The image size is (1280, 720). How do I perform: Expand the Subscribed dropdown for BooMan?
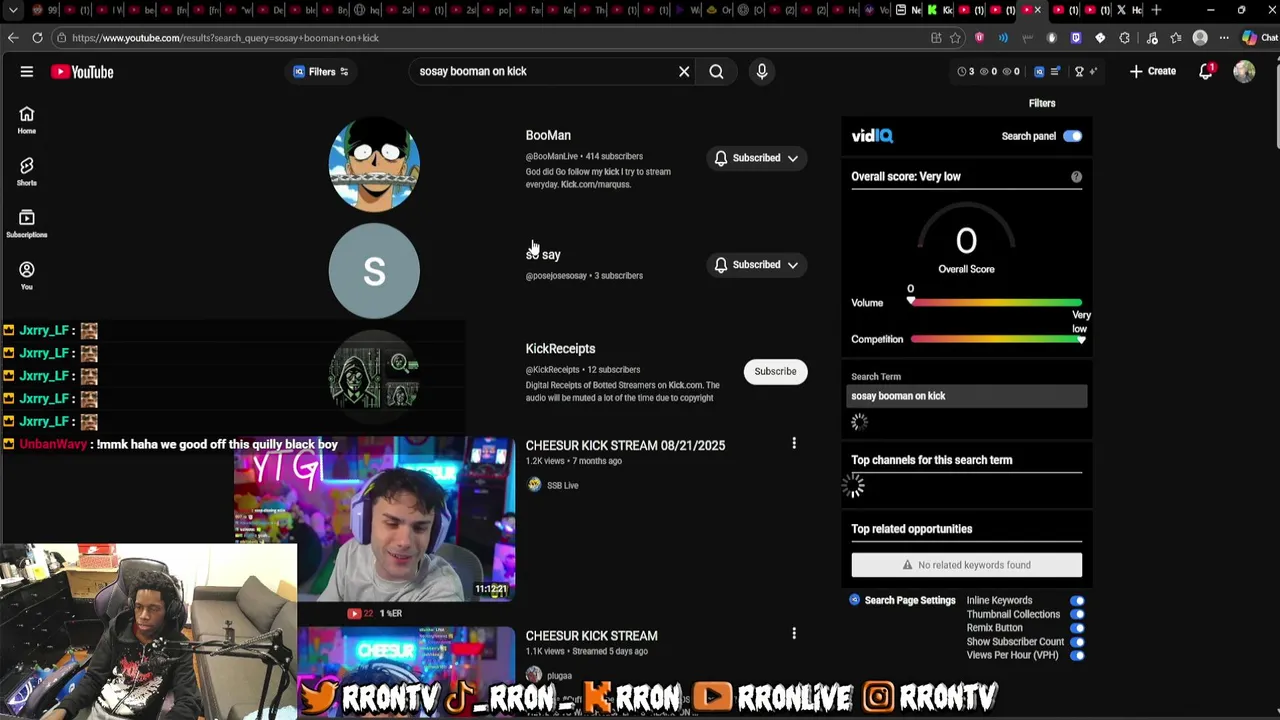tap(793, 158)
